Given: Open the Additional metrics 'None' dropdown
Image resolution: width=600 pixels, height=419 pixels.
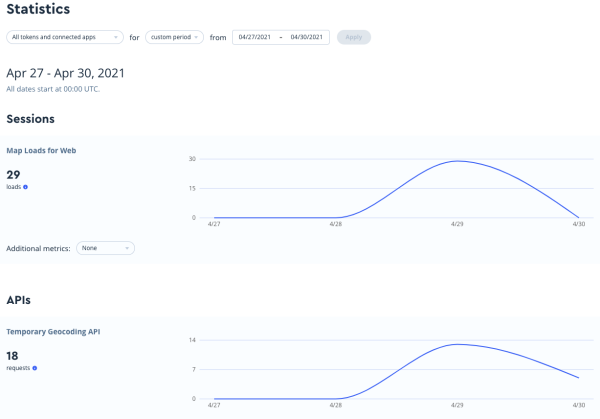Looking at the screenshot, I should pos(105,248).
